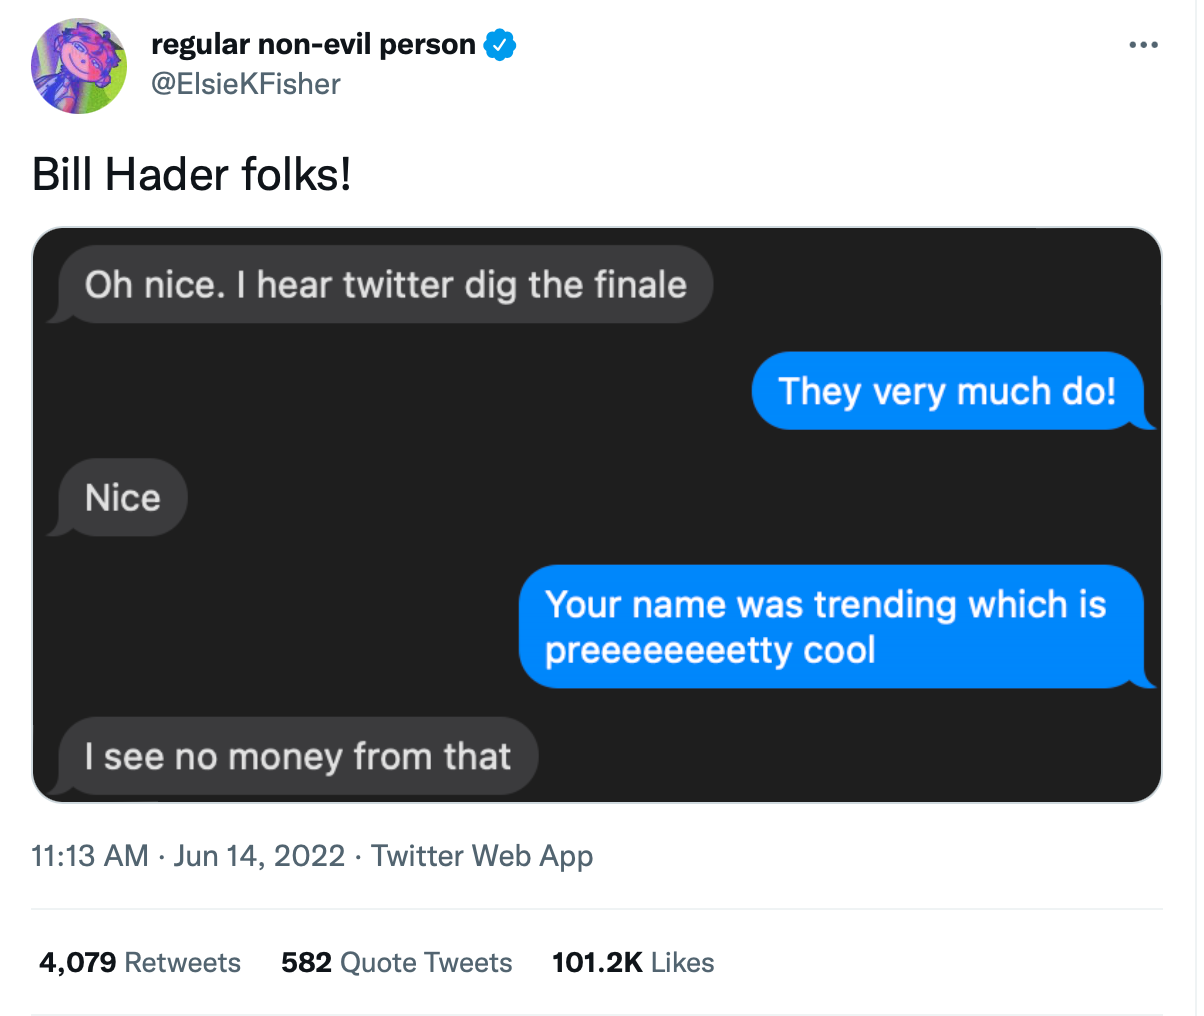Click the "Your name was trending" text line
This screenshot has width=1204, height=1016.
pos(825,605)
